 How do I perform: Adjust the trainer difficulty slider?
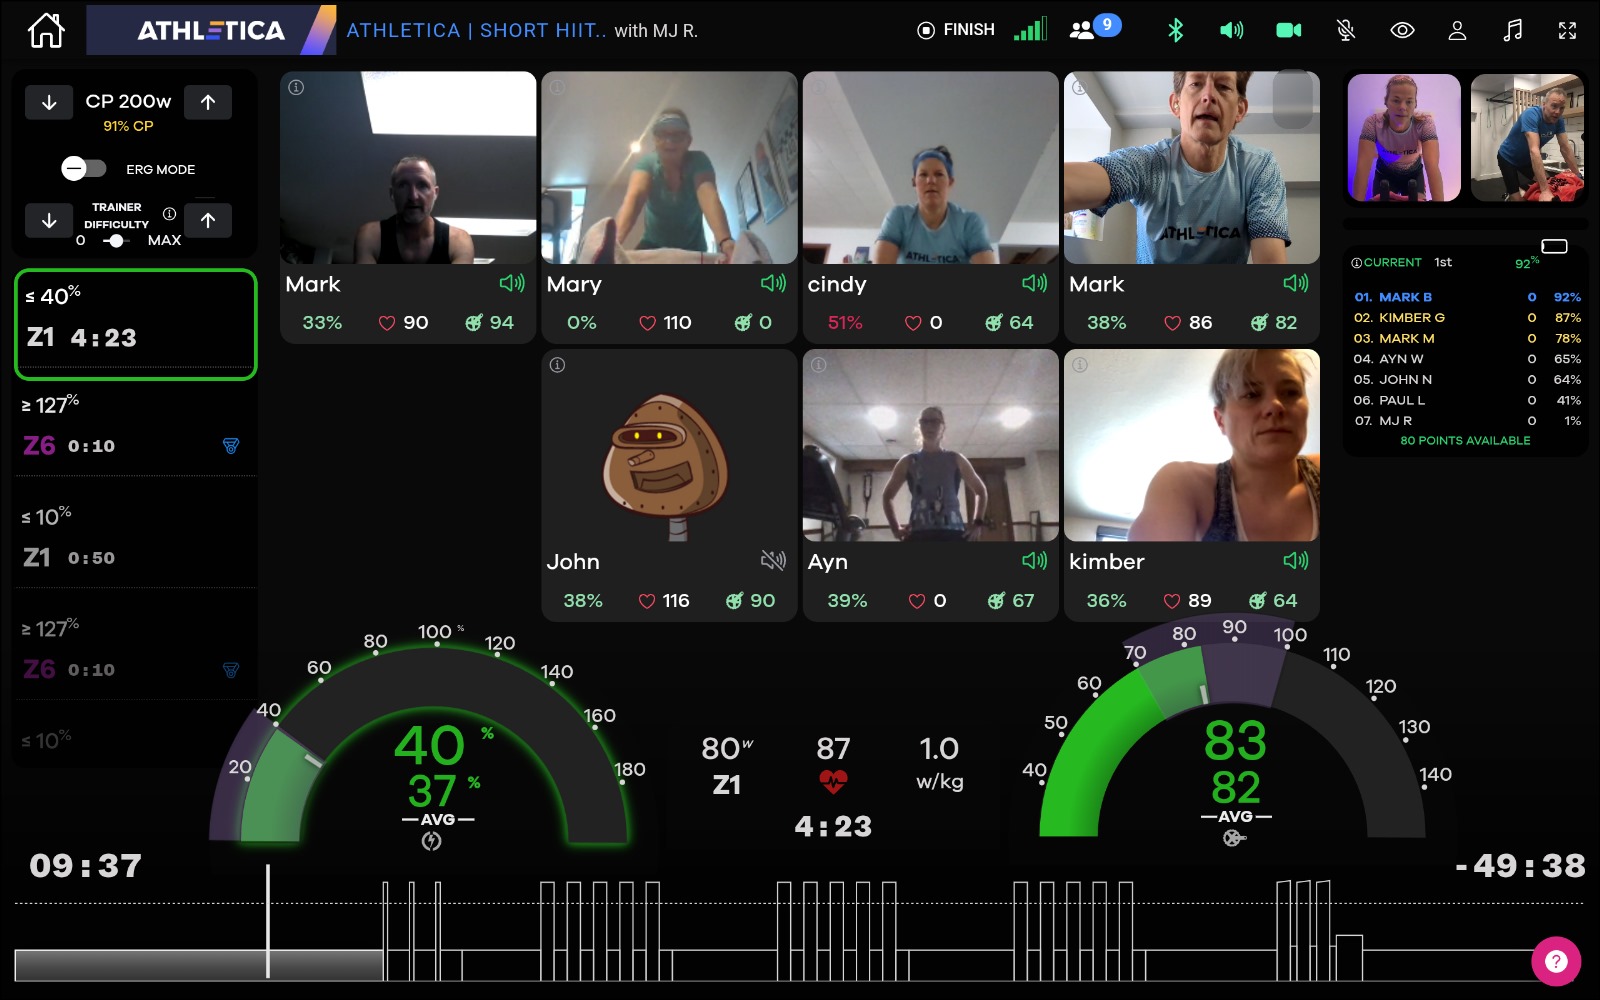[x=116, y=241]
